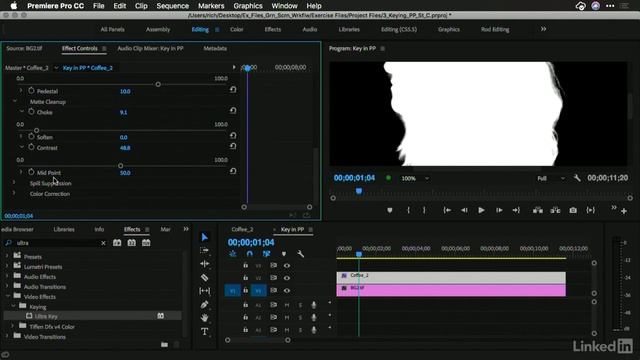This screenshot has width=640, height=360.
Task: Select the Slip tool
Action: pyautogui.click(x=204, y=291)
